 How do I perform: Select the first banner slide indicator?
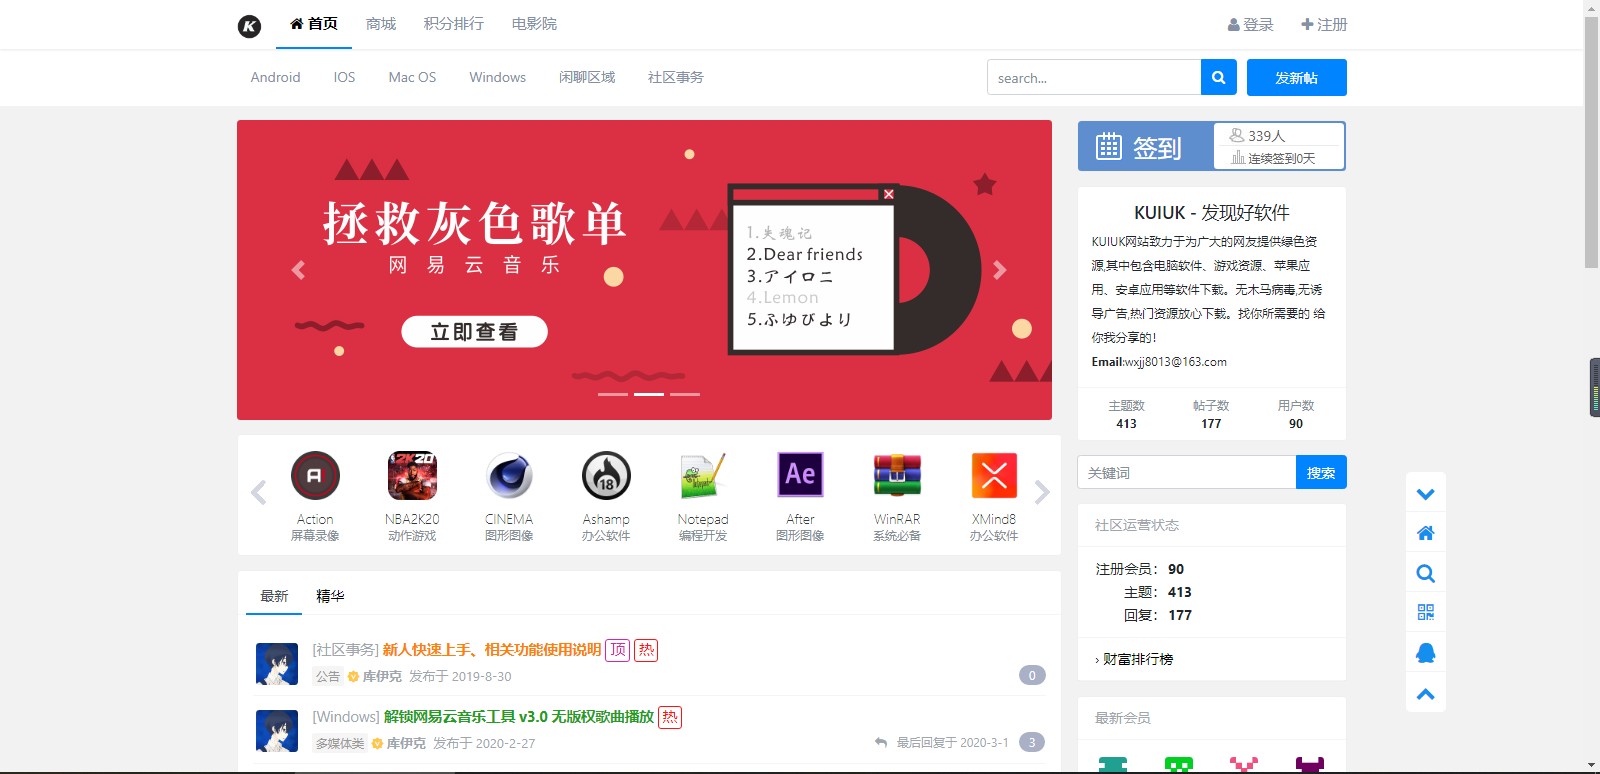(613, 395)
